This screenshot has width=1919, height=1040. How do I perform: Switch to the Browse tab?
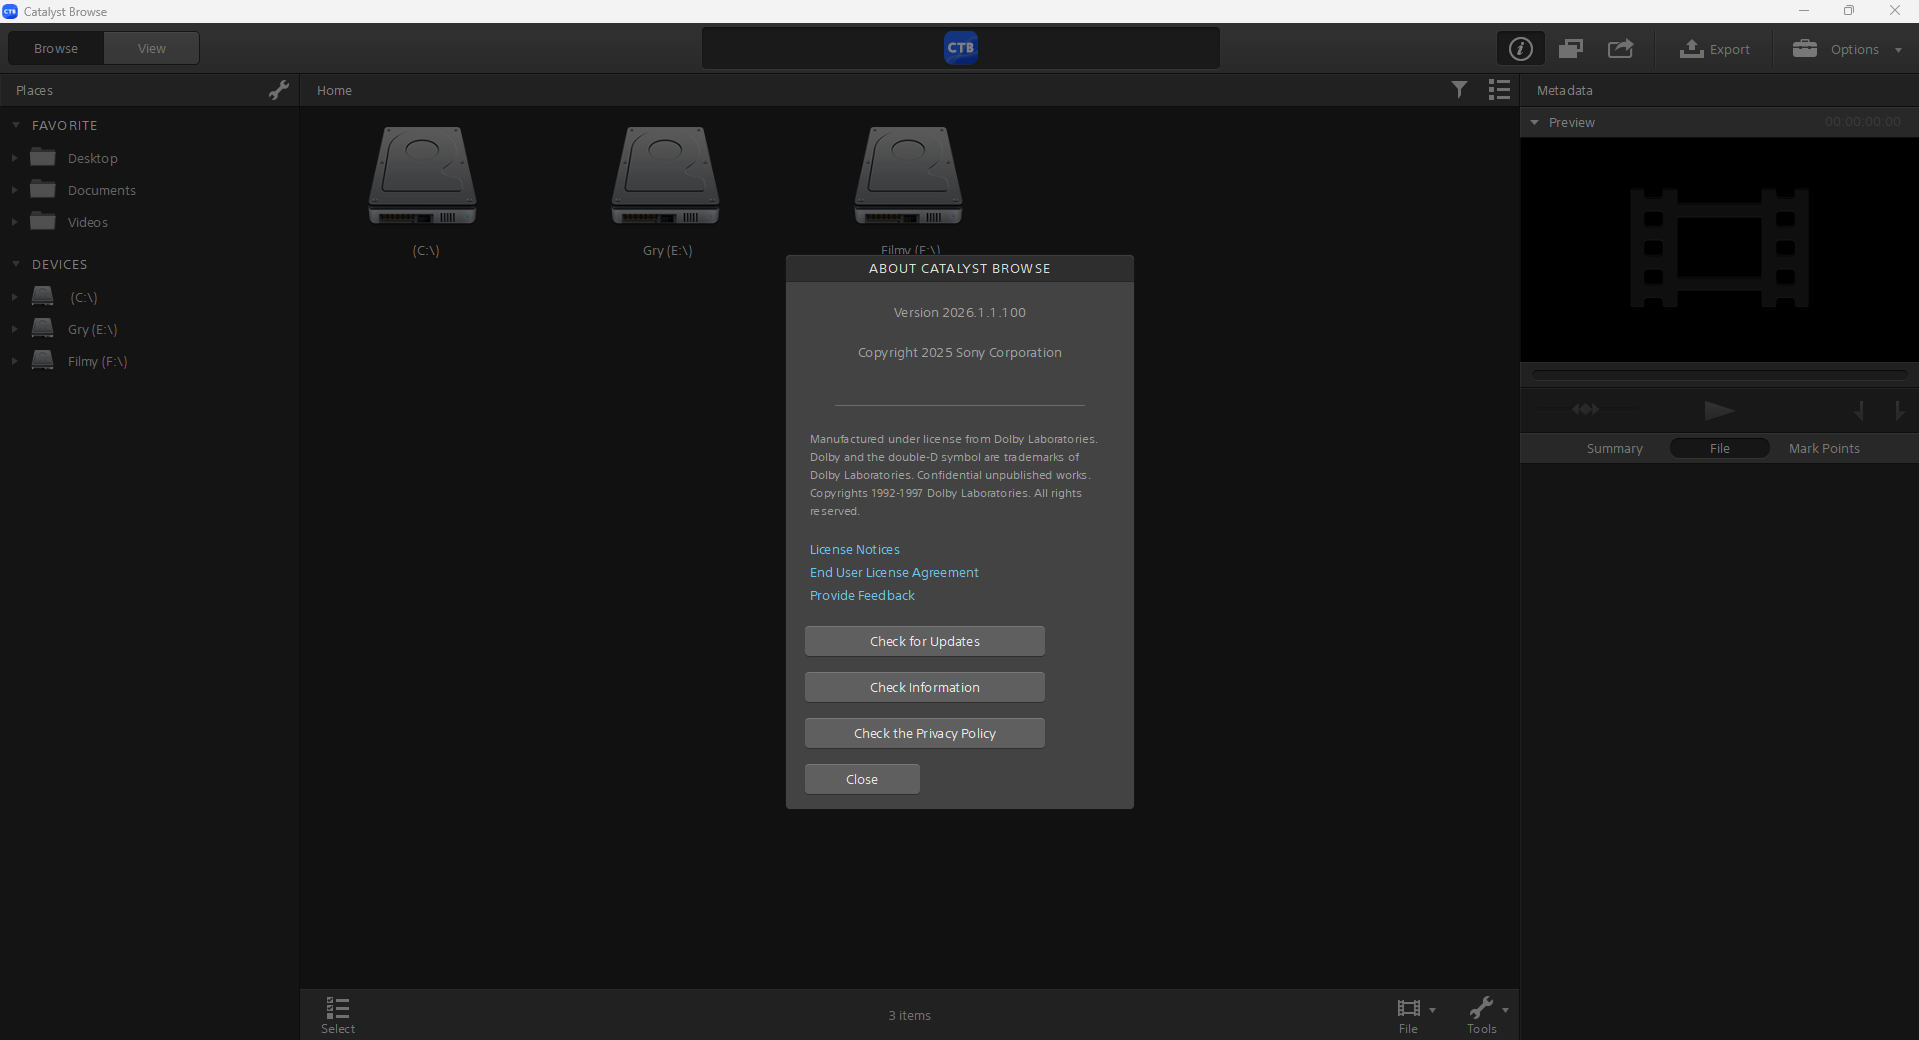56,48
